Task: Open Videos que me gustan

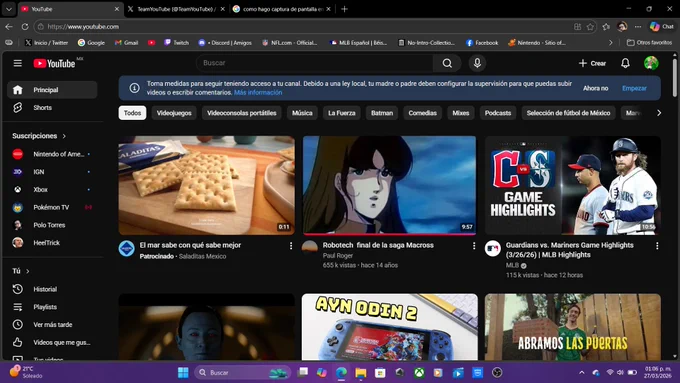Action: click(52, 343)
